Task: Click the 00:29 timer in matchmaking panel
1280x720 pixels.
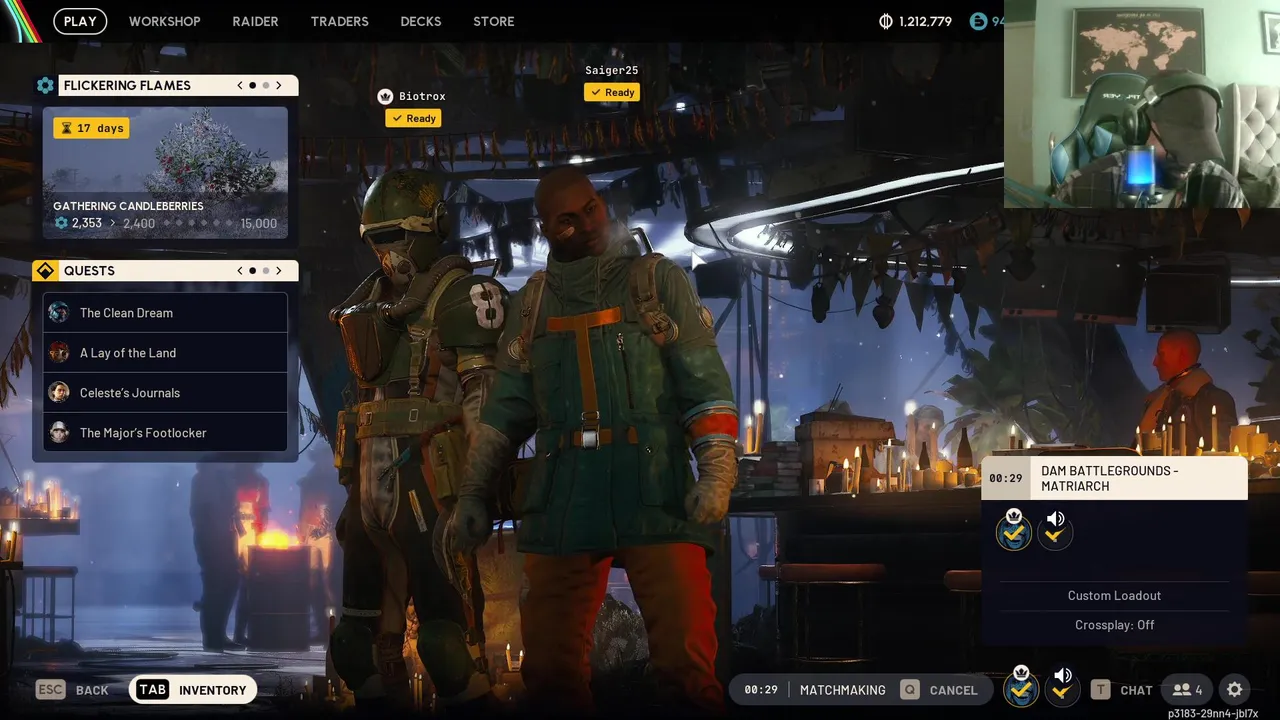Action: tap(1006, 478)
